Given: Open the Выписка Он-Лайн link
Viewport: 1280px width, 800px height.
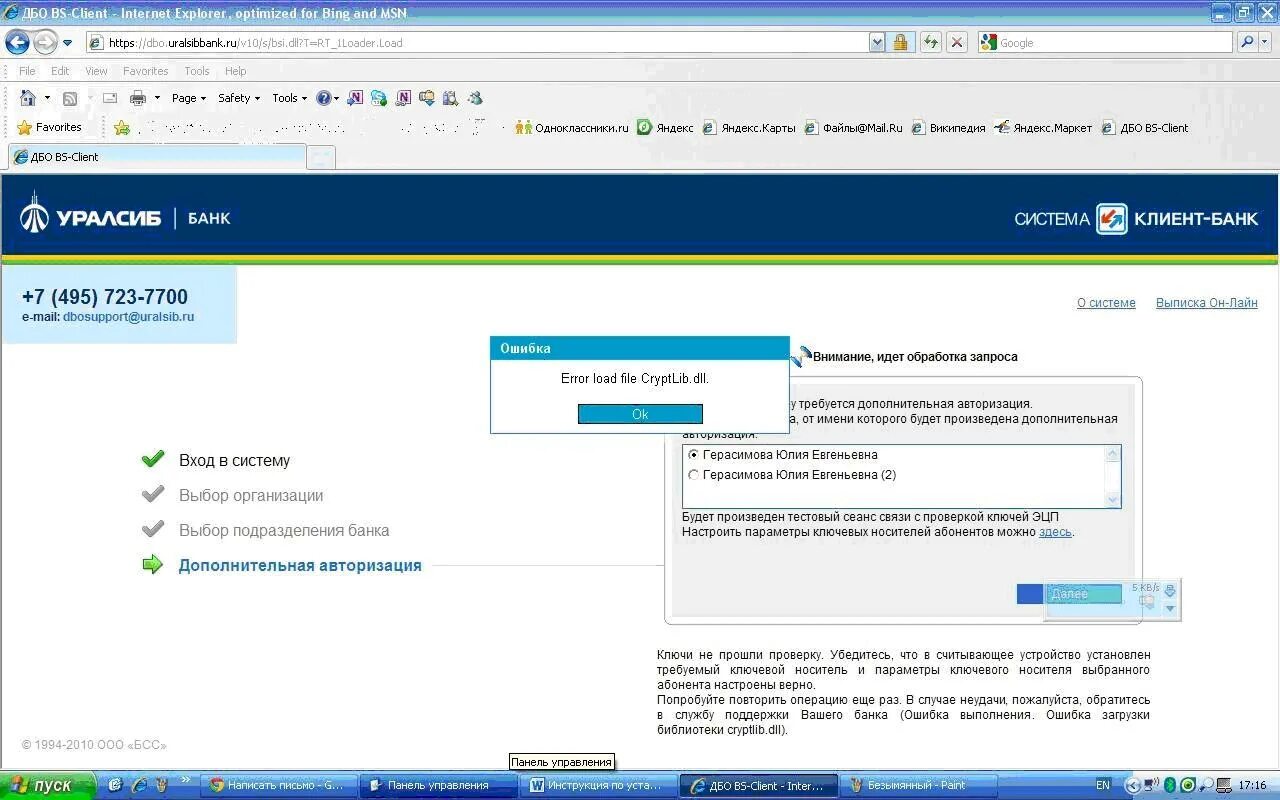Looking at the screenshot, I should coord(1207,303).
